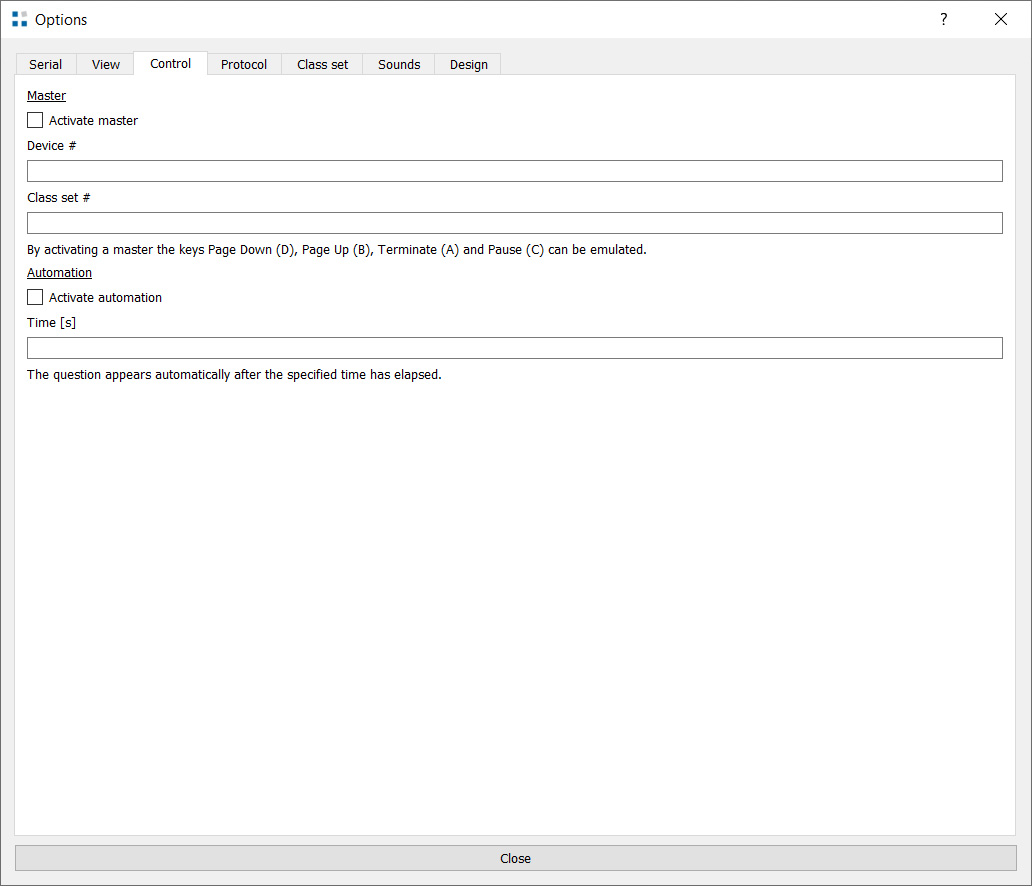The image size is (1032, 886).
Task: Open the View tab
Action: click(x=106, y=64)
